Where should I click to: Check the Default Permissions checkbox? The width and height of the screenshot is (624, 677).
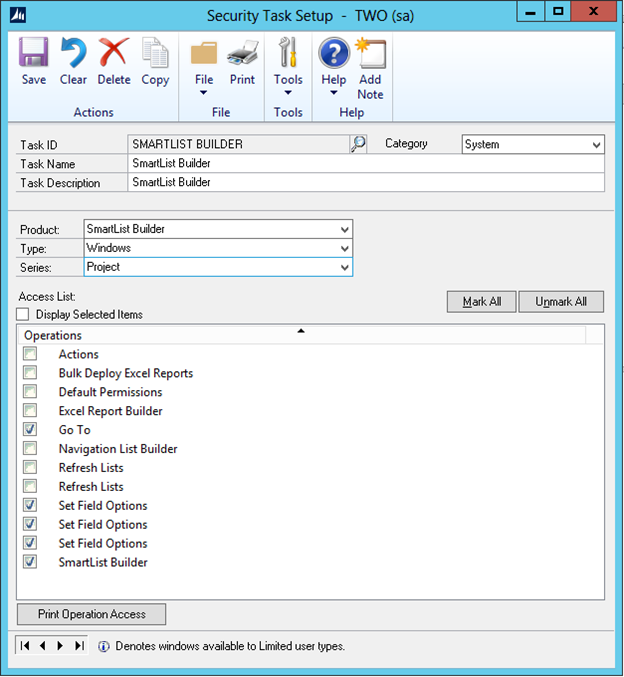click(x=30, y=392)
